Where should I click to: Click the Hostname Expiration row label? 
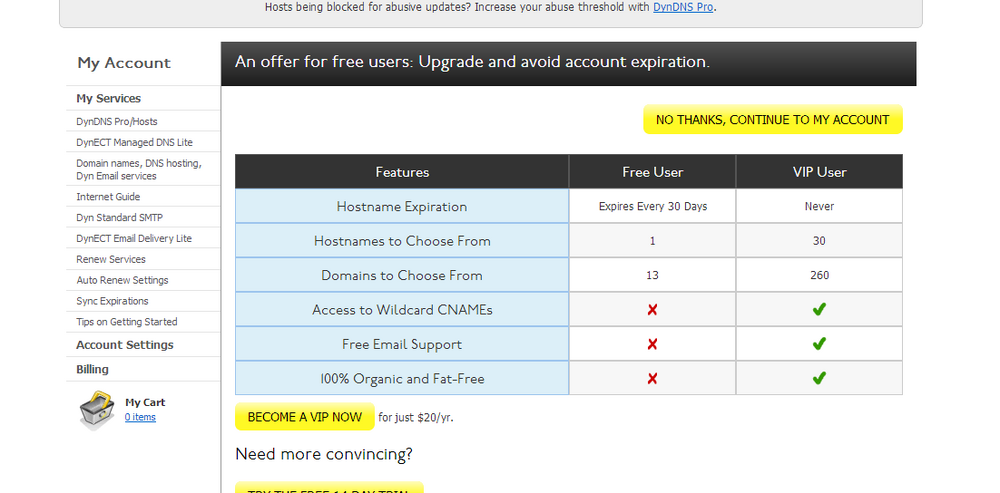[x=402, y=207]
